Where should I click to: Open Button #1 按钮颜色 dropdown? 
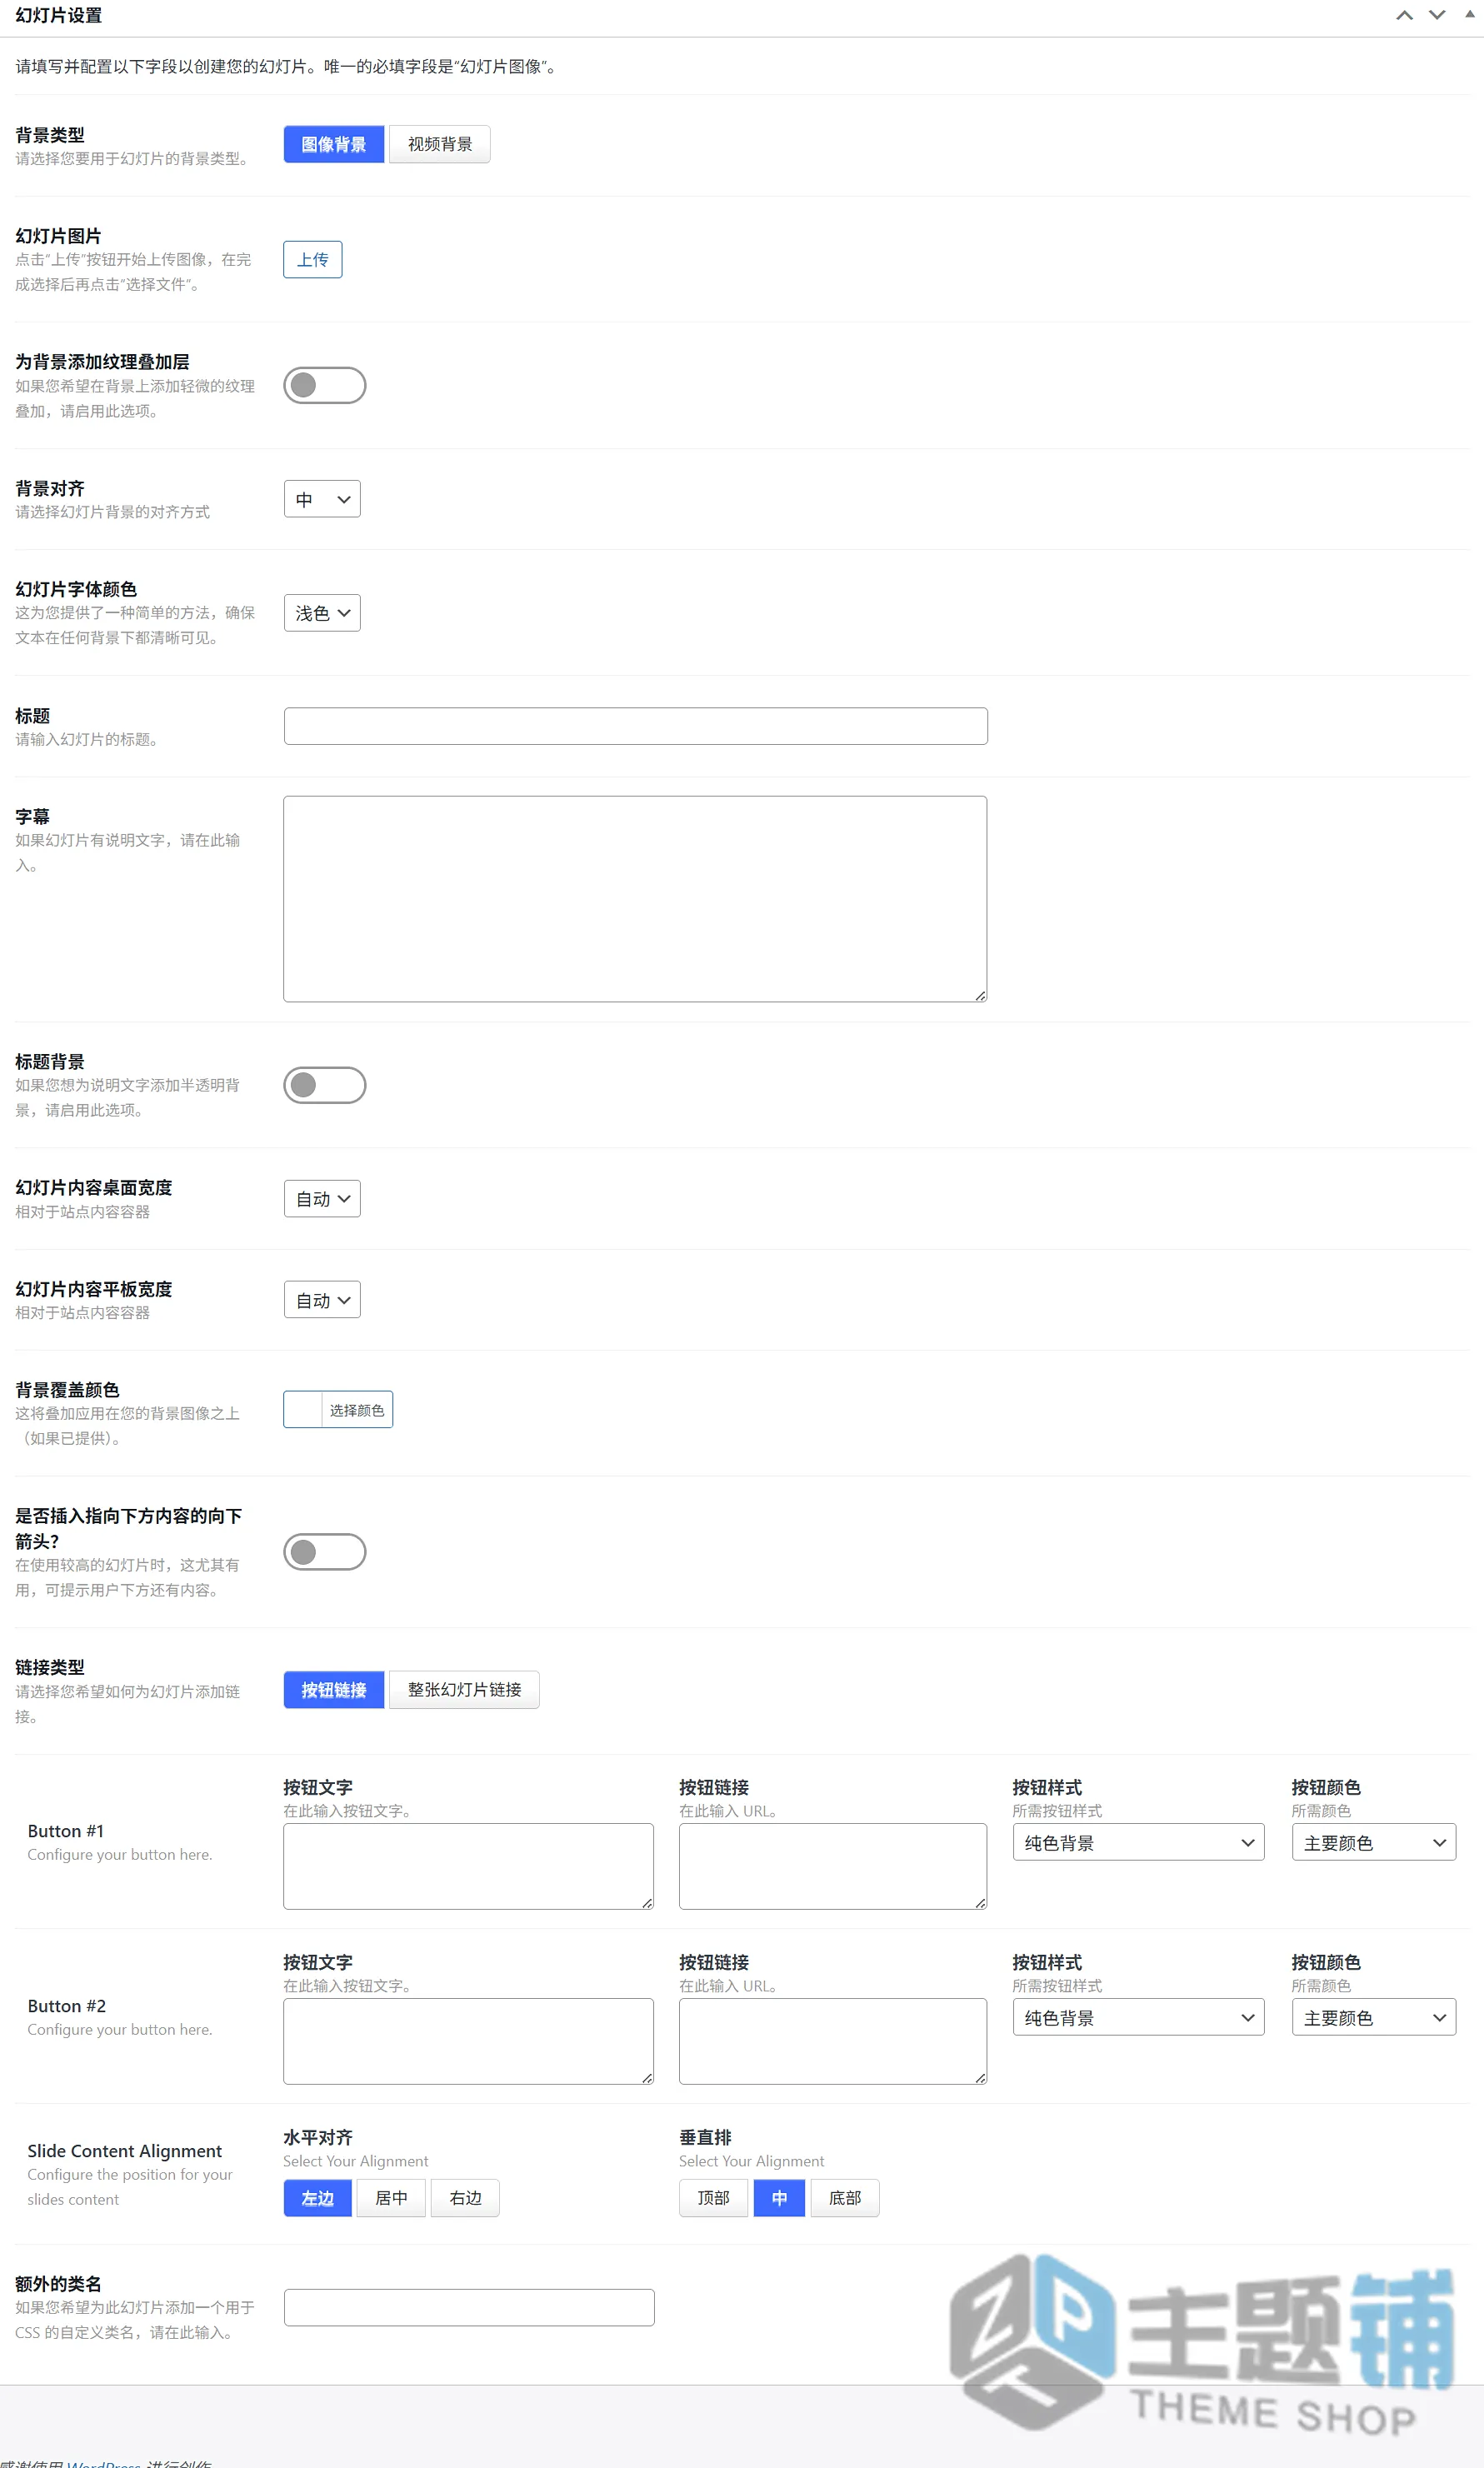pos(1373,1842)
